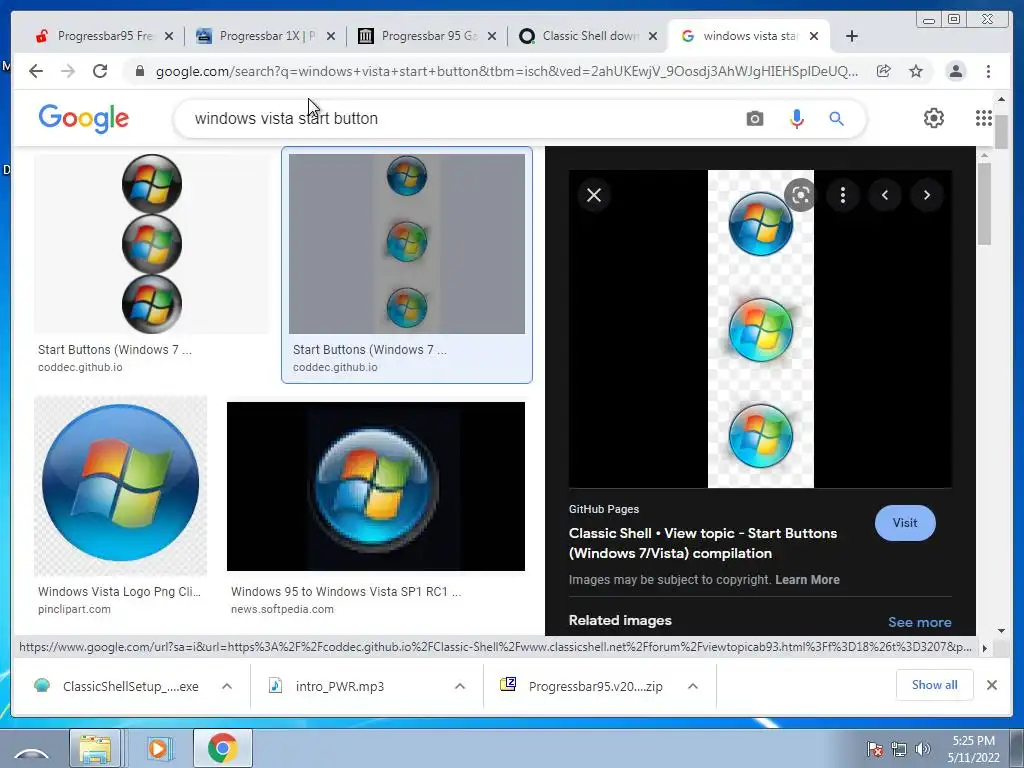
Task: Open Learn More copyright link
Action: coord(807,580)
